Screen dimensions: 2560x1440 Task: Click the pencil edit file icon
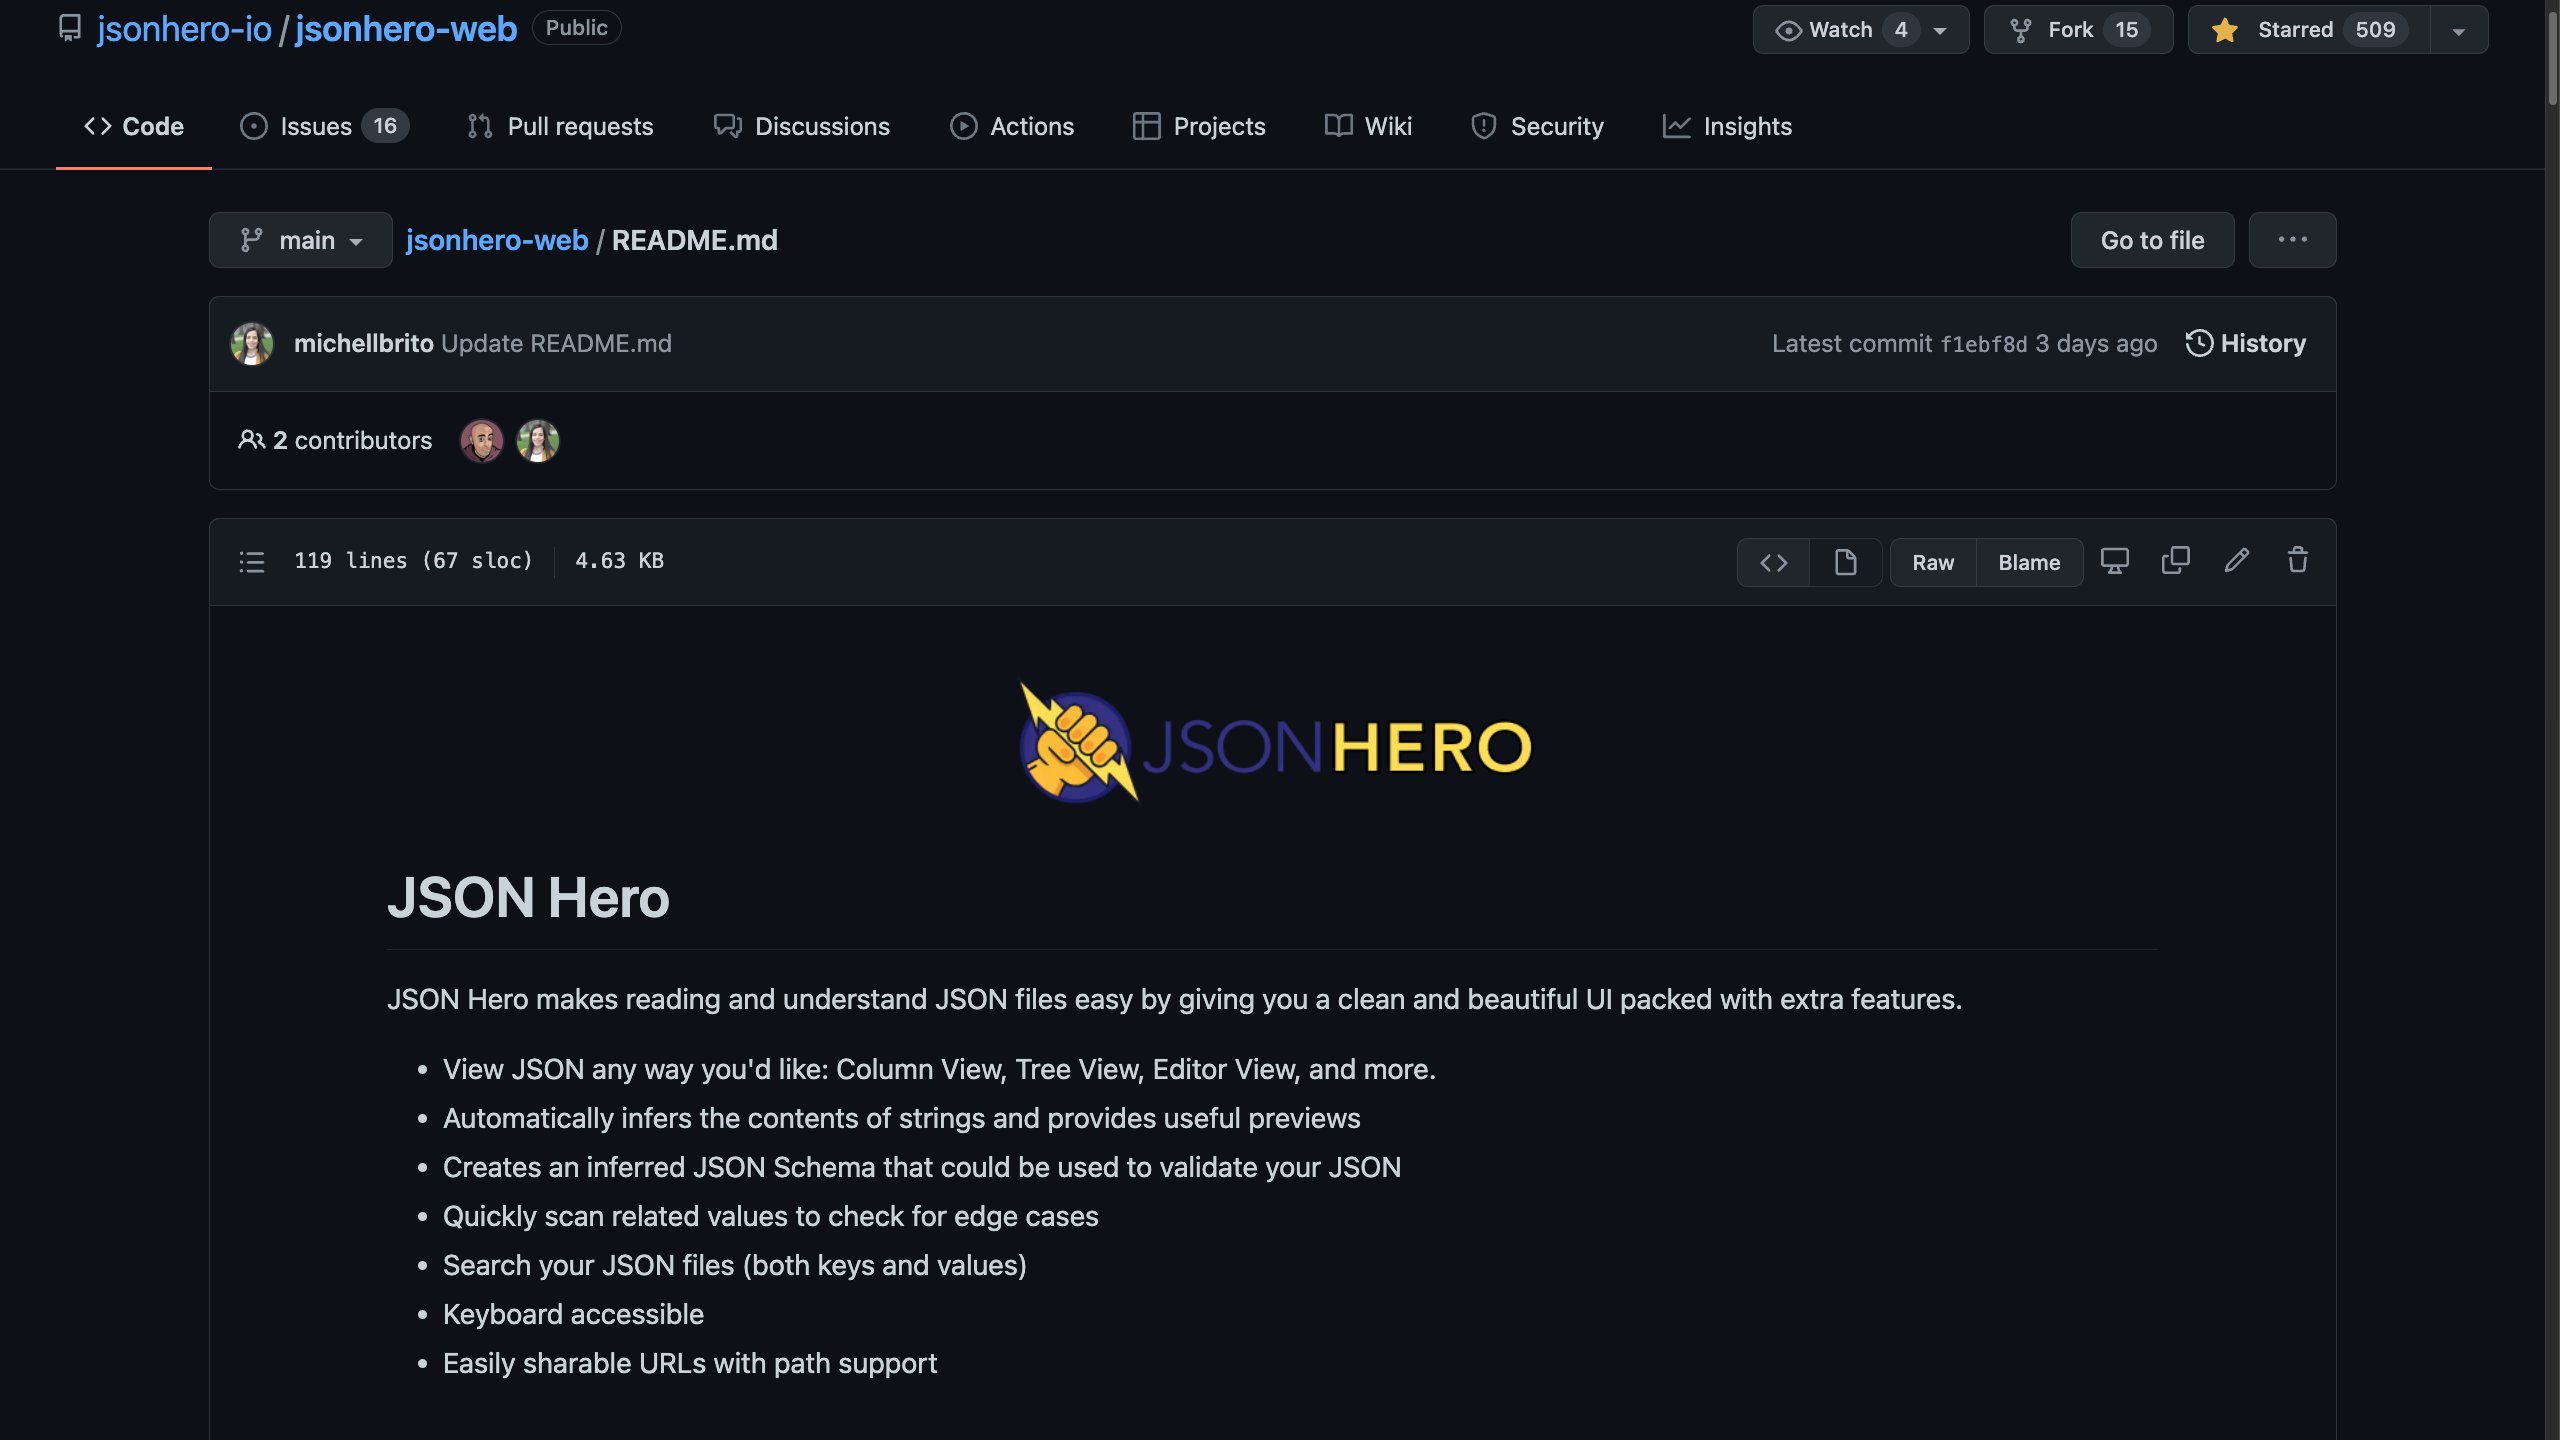click(x=2236, y=561)
